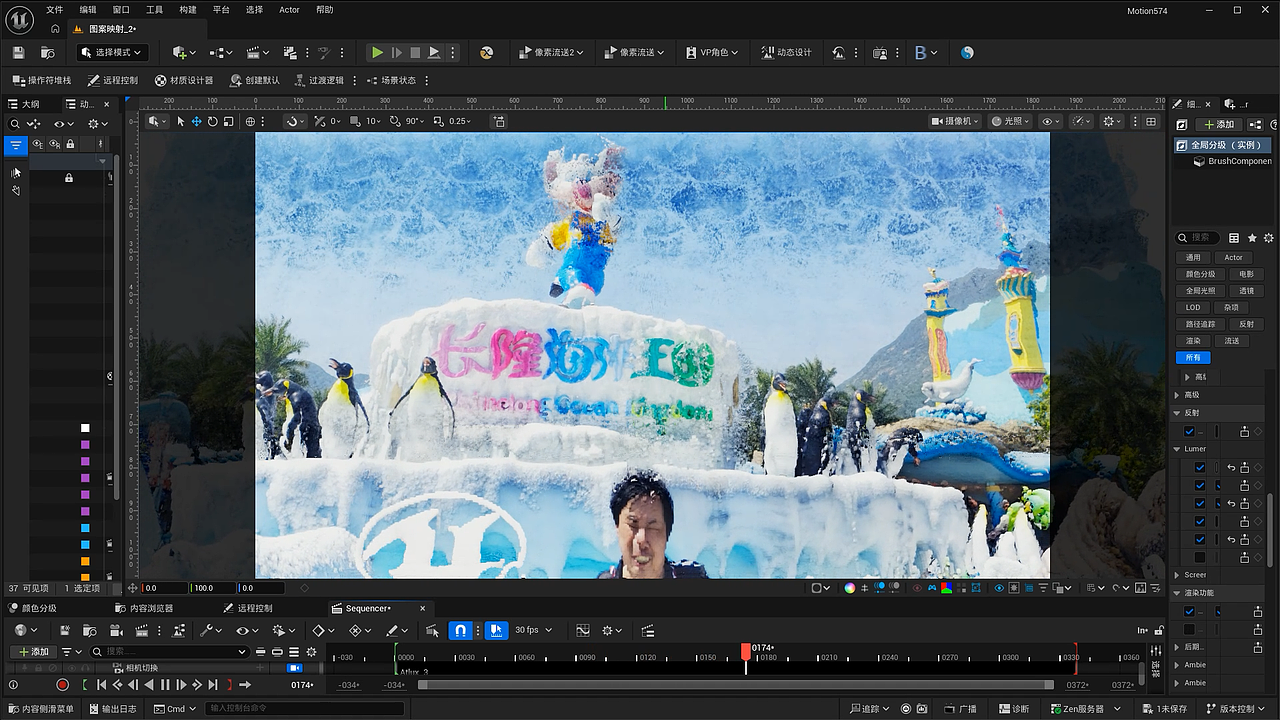Click the console command input field
The width and height of the screenshot is (1280, 720).
[304, 709]
